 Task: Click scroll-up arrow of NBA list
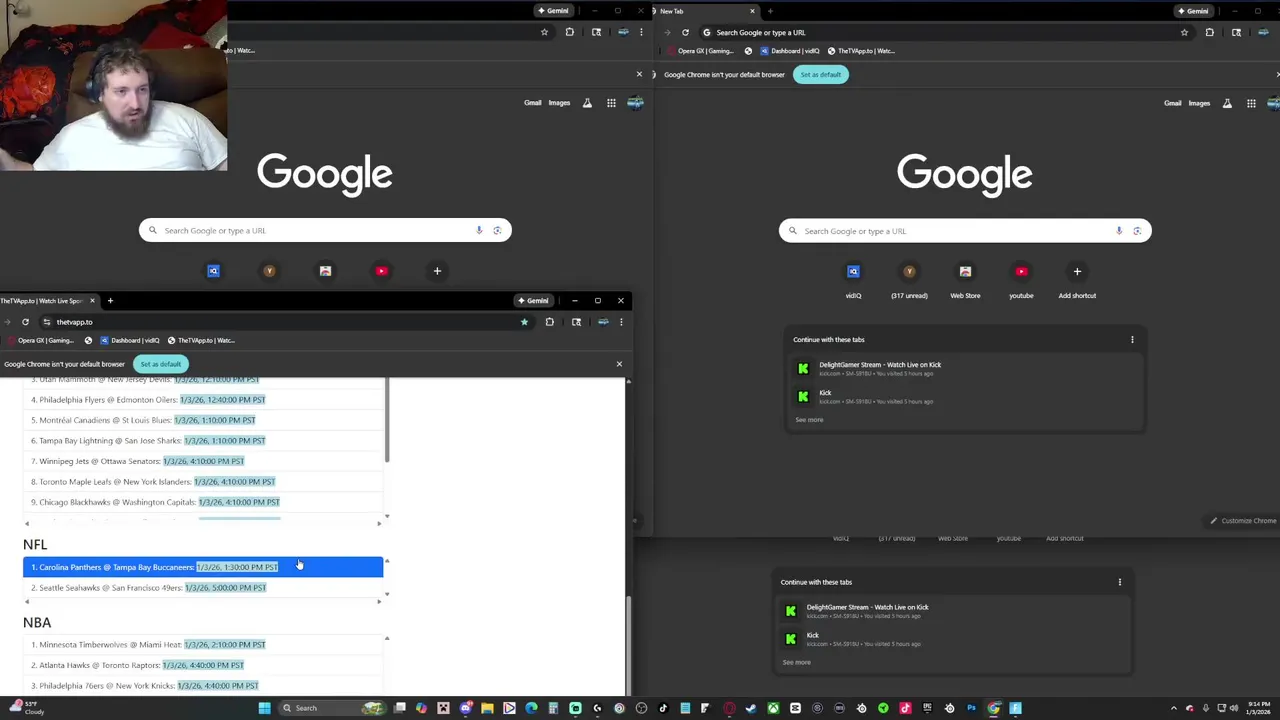click(x=387, y=638)
